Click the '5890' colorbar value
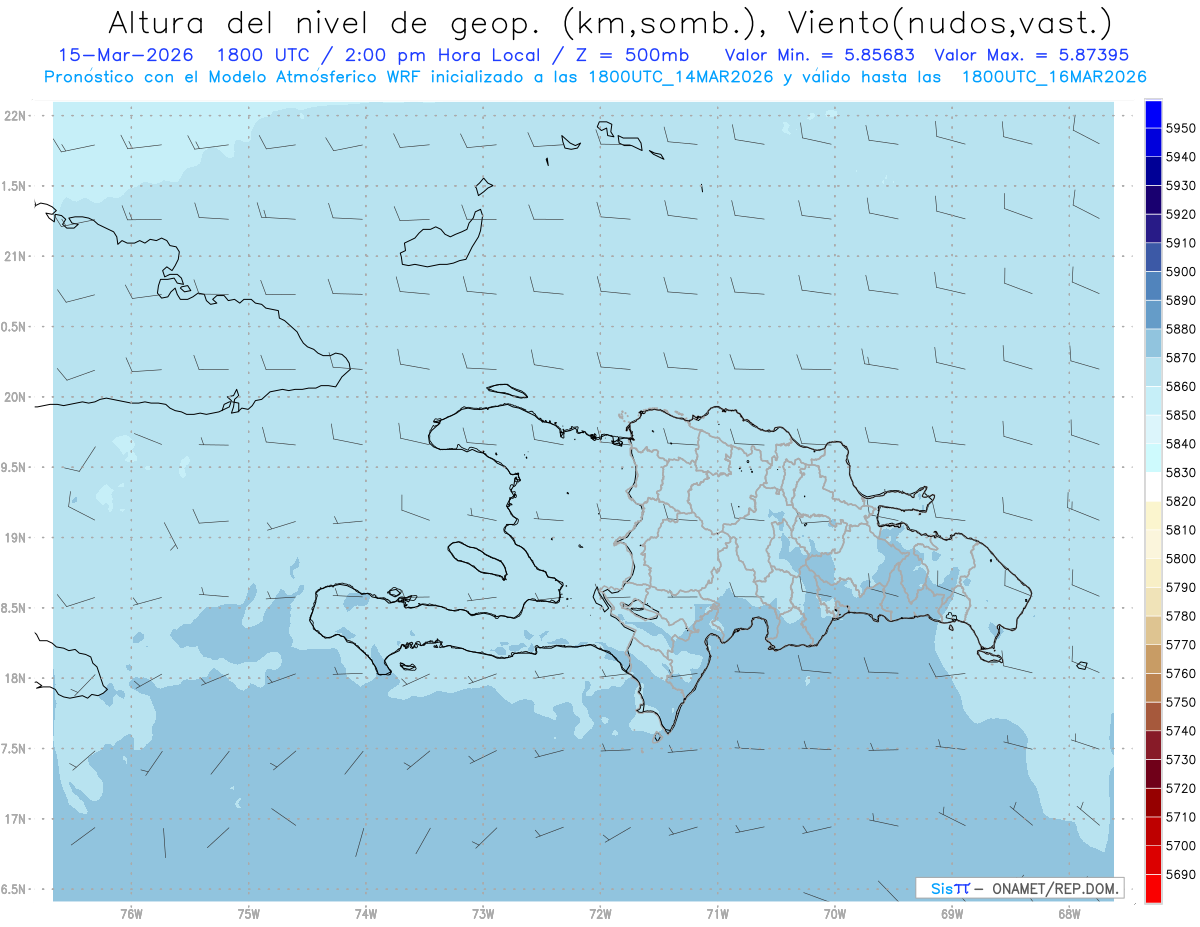Viewport: 1200px width, 927px height. (1182, 300)
